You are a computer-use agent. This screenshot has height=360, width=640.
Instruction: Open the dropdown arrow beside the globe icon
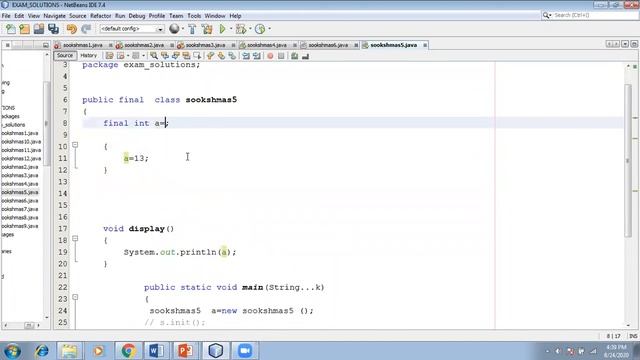[182, 29]
